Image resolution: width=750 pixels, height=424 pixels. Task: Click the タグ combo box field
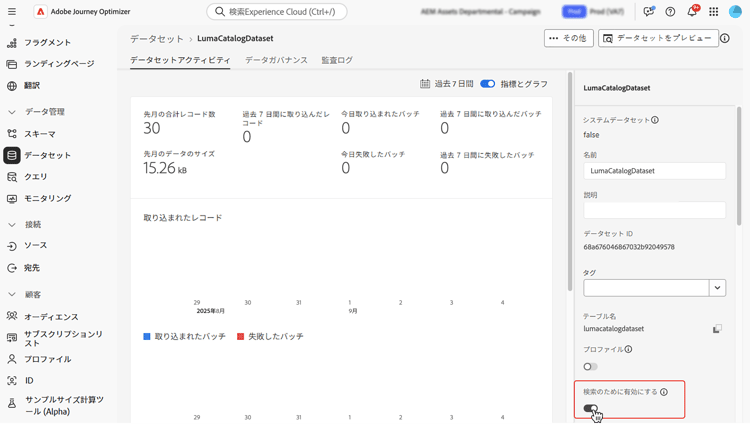coord(646,288)
